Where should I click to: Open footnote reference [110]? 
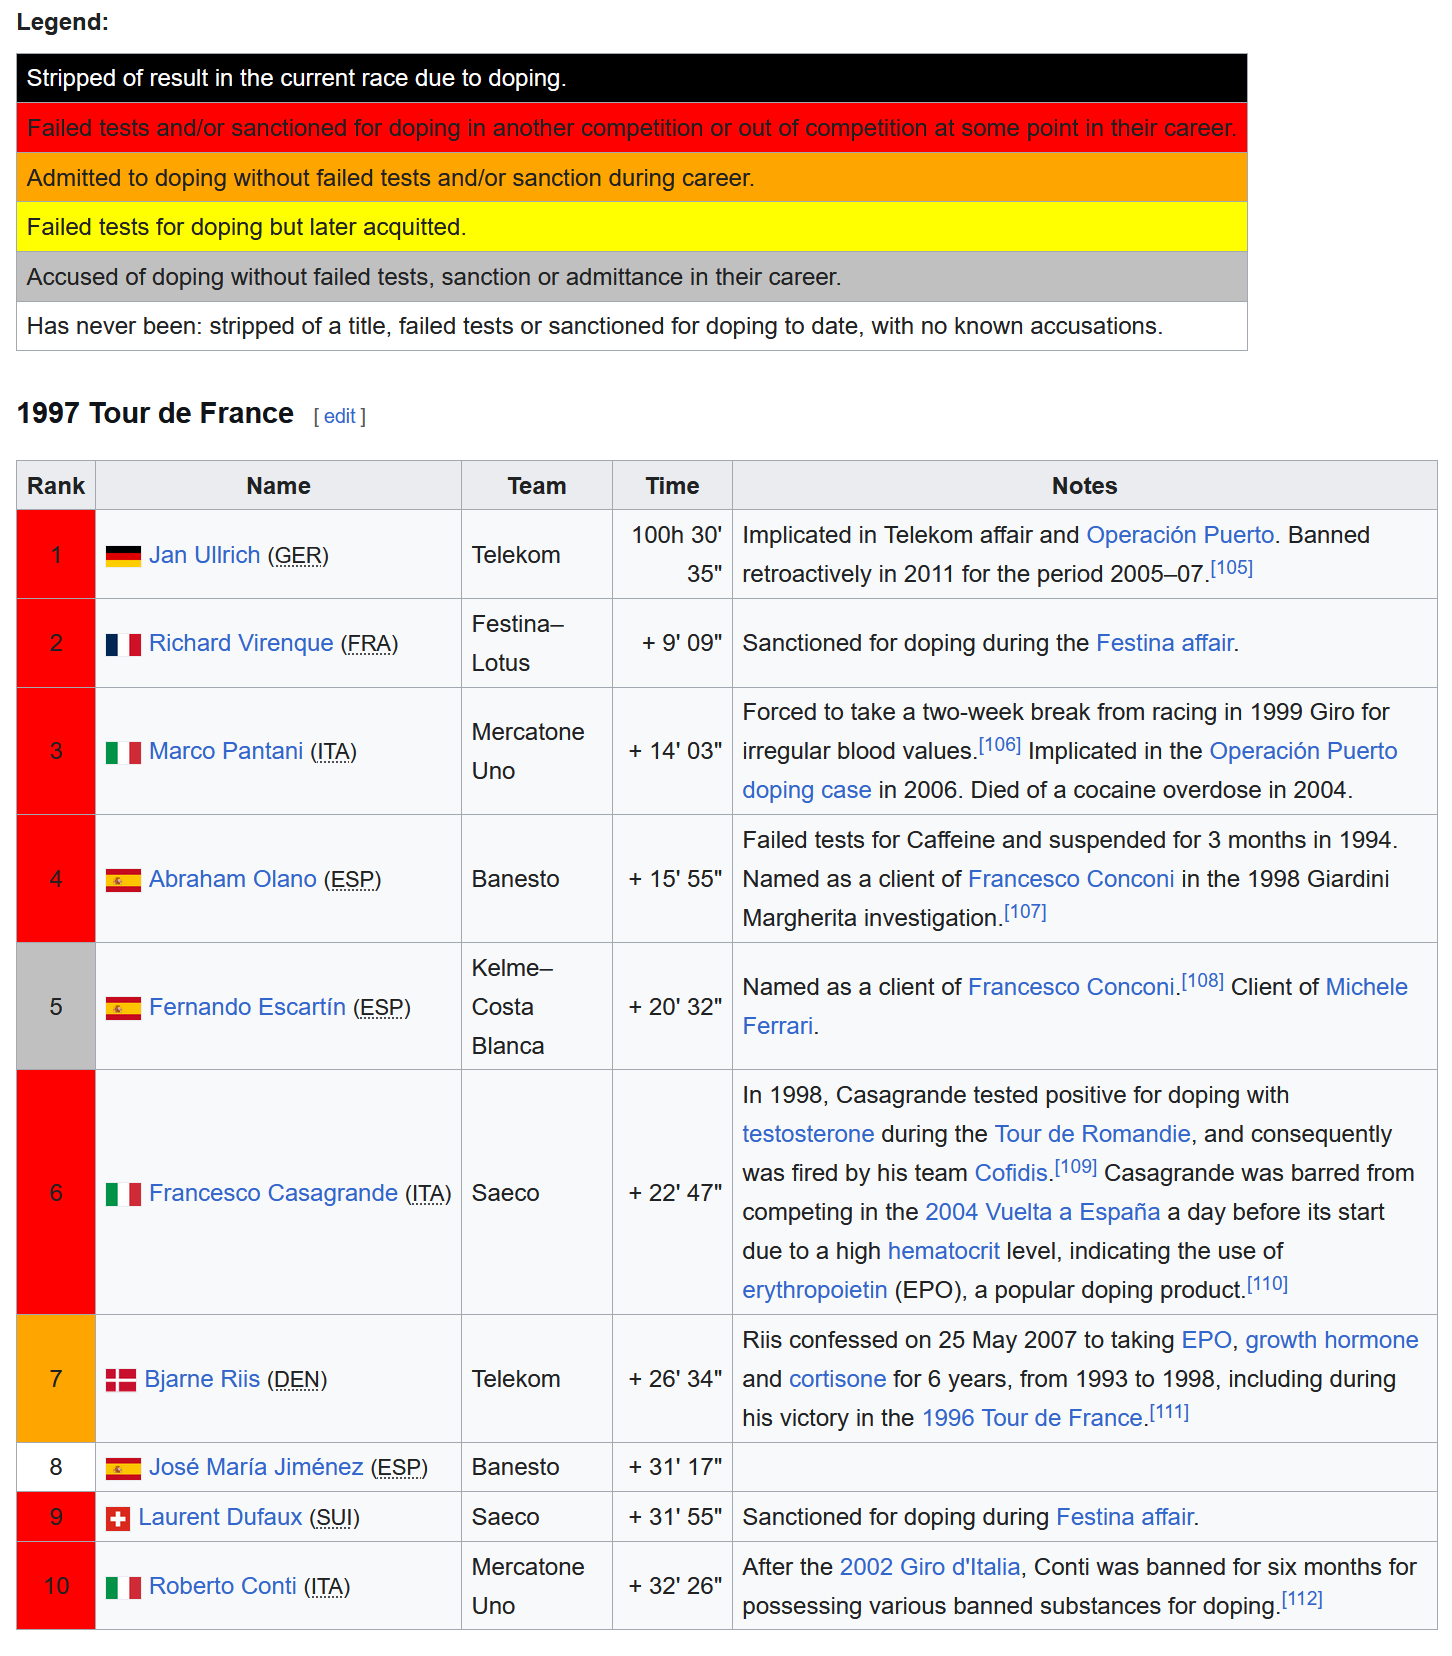click(1267, 1284)
